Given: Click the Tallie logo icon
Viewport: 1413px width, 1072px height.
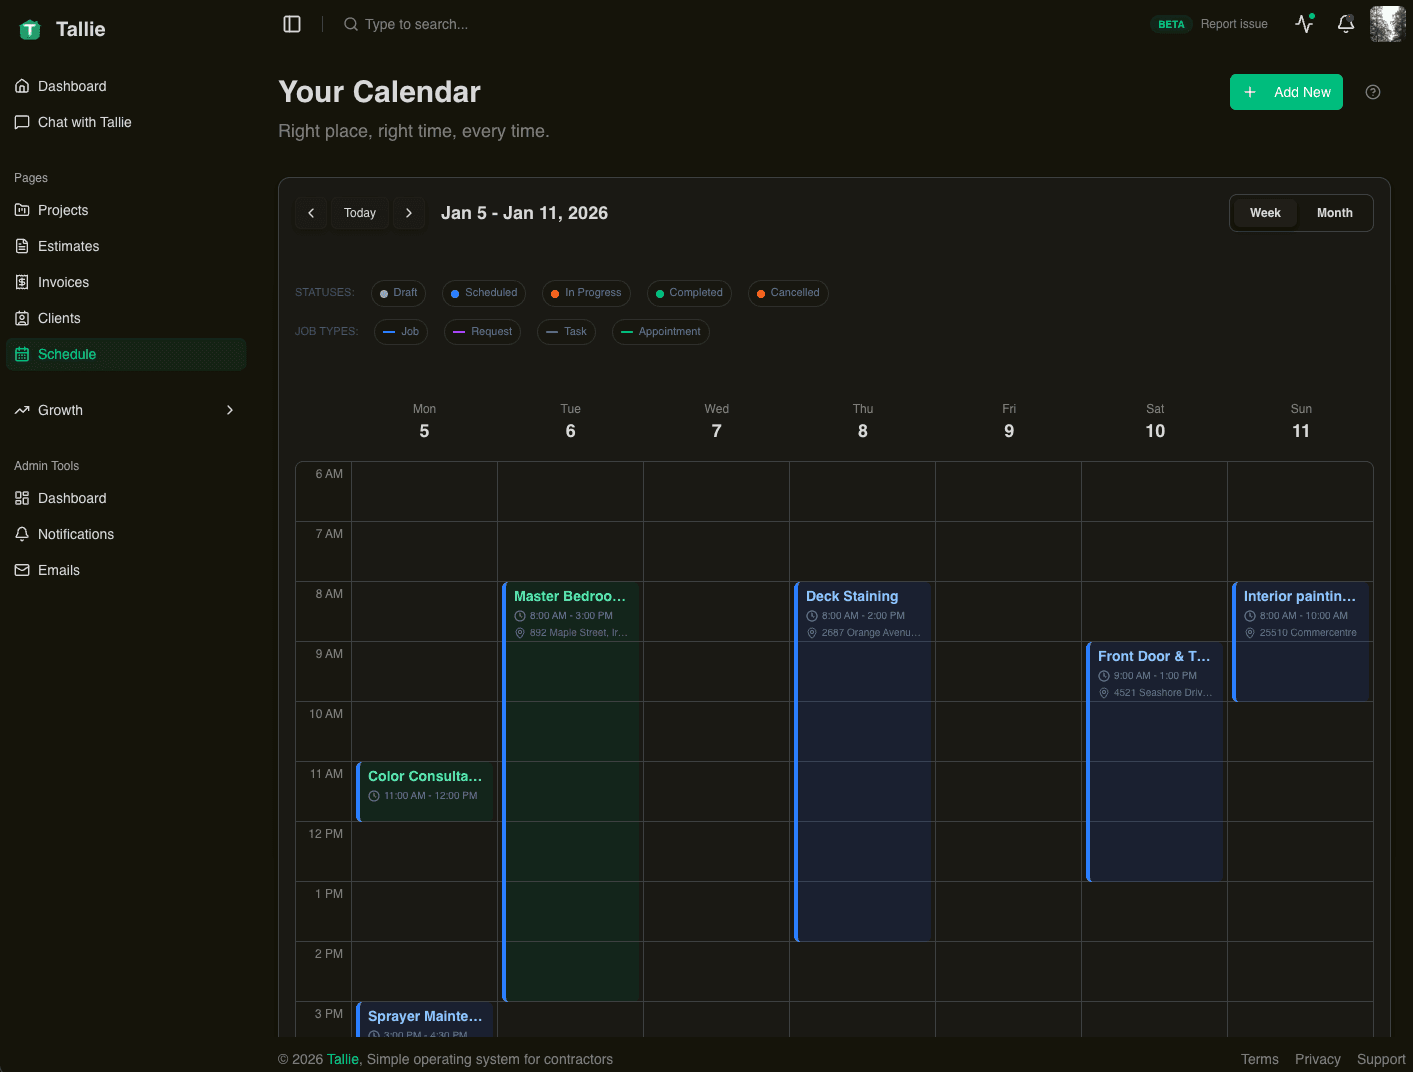Looking at the screenshot, I should [28, 29].
